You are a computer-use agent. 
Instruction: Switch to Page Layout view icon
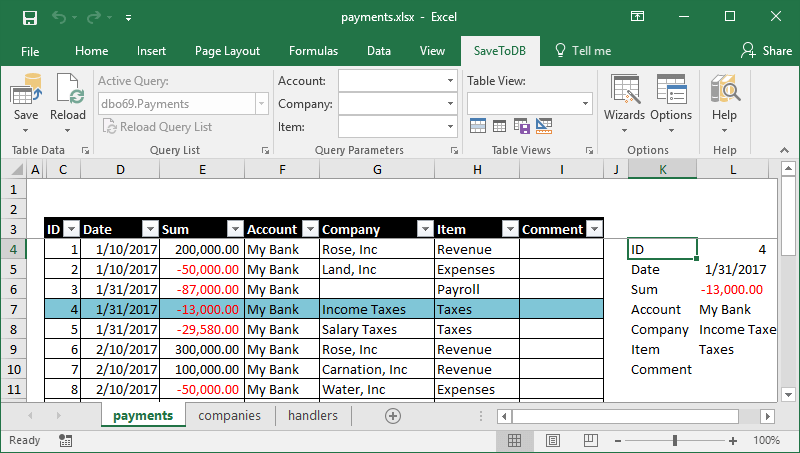[x=553, y=440]
